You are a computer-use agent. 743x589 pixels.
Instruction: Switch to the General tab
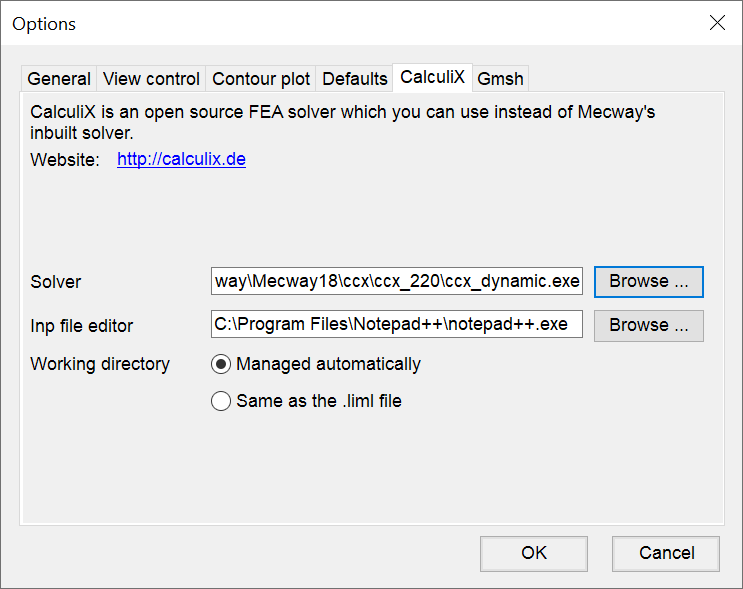tap(59, 79)
